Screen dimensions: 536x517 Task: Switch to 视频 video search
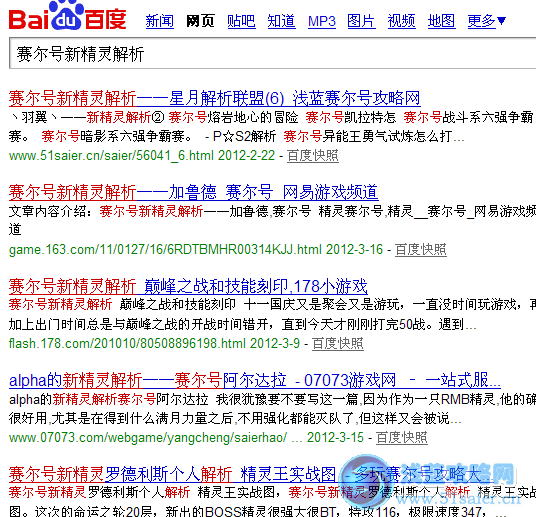click(x=402, y=21)
